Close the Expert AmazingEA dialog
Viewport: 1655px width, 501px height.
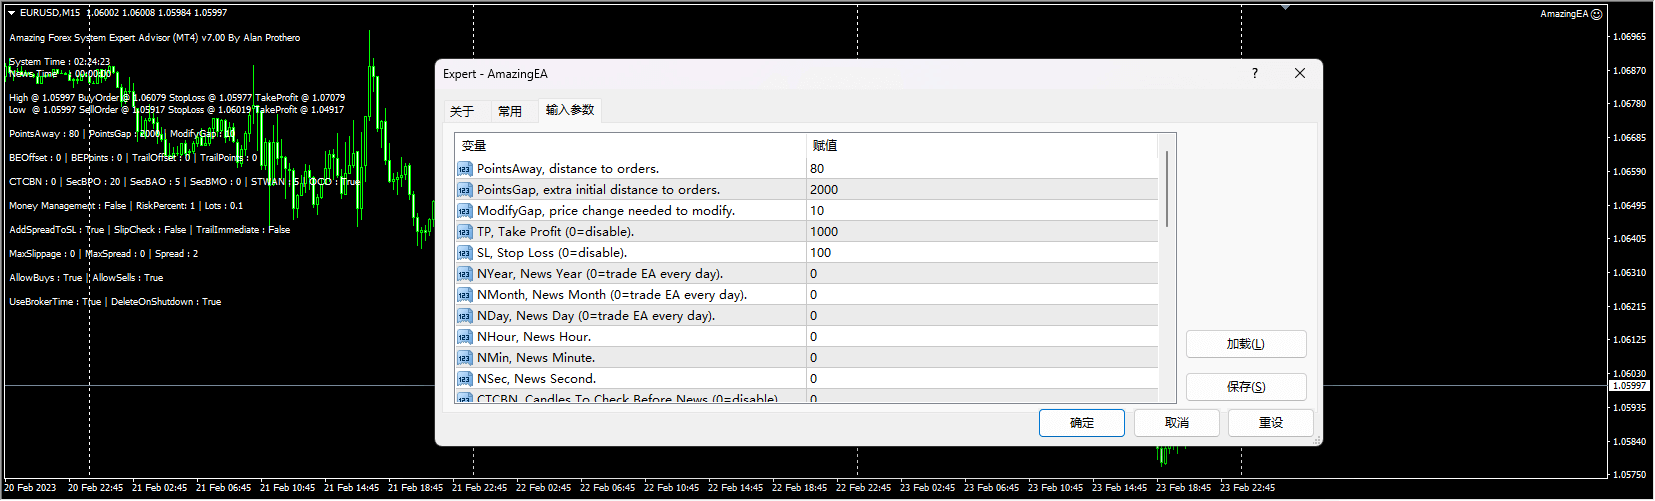(1300, 73)
